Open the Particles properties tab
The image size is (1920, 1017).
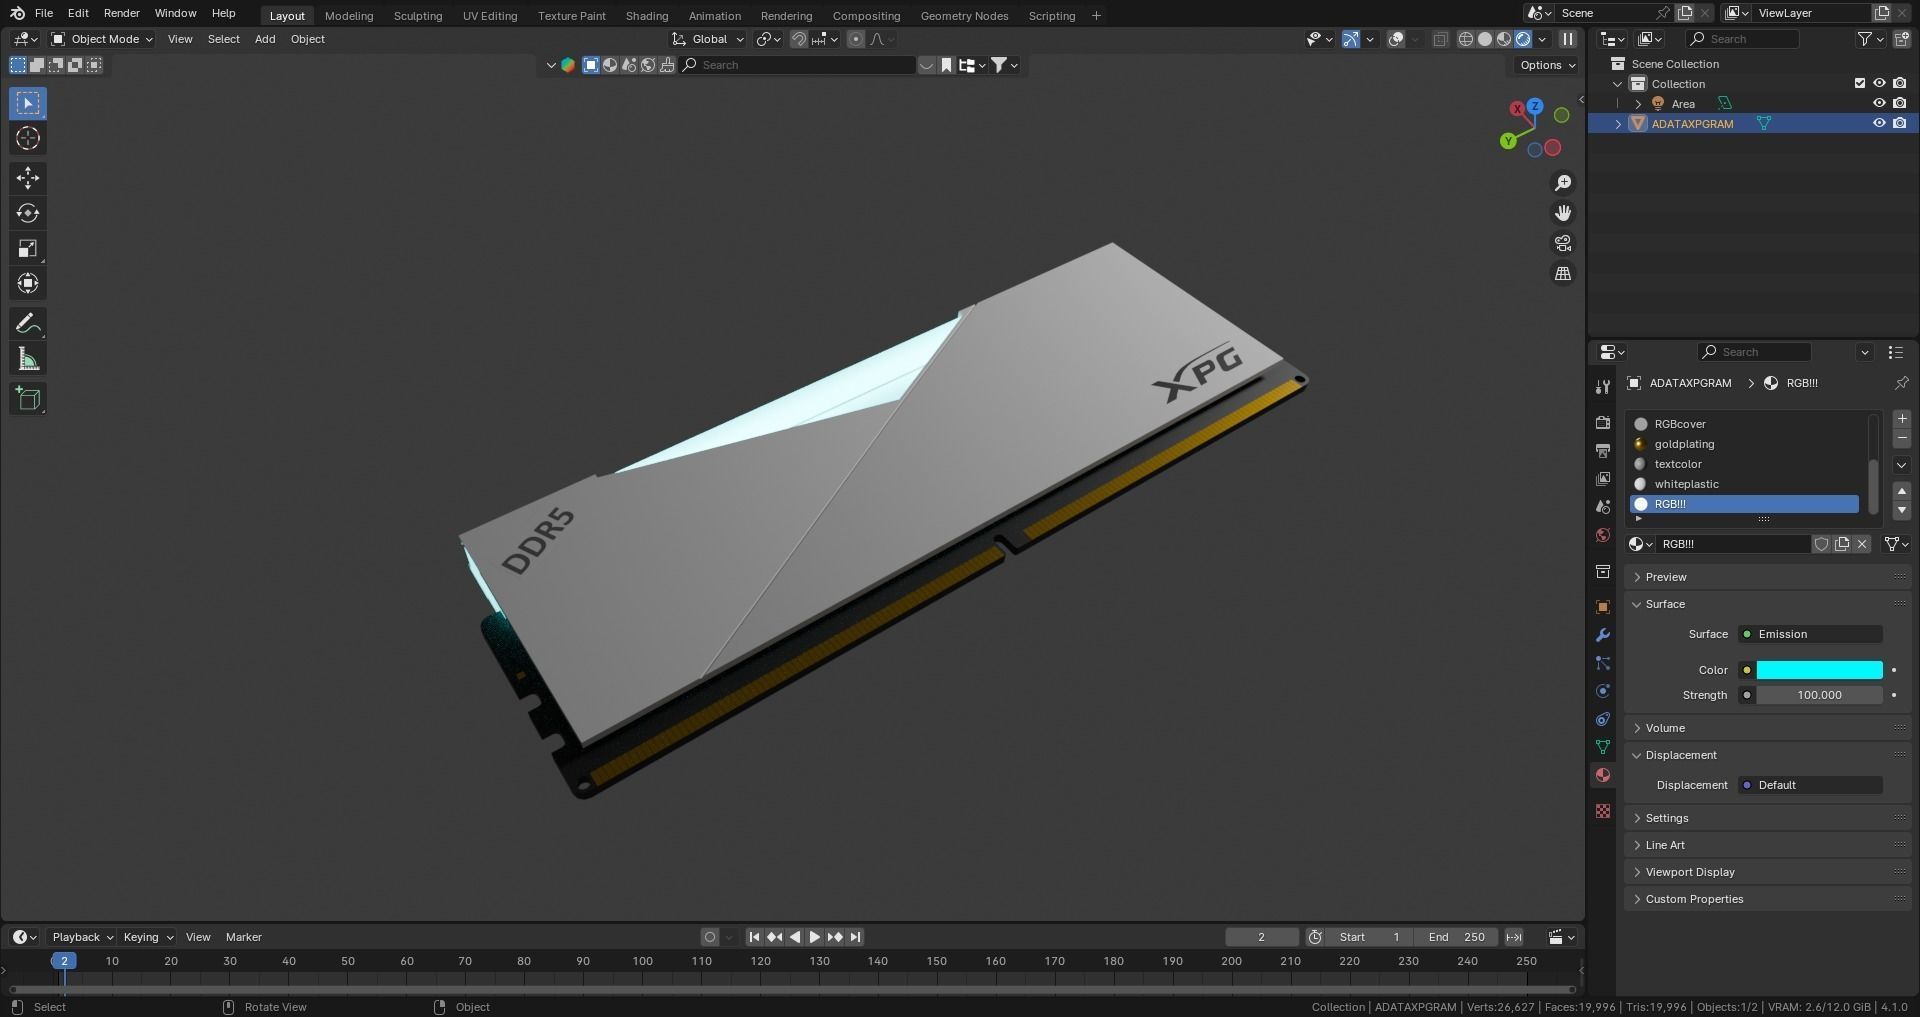tap(1603, 663)
